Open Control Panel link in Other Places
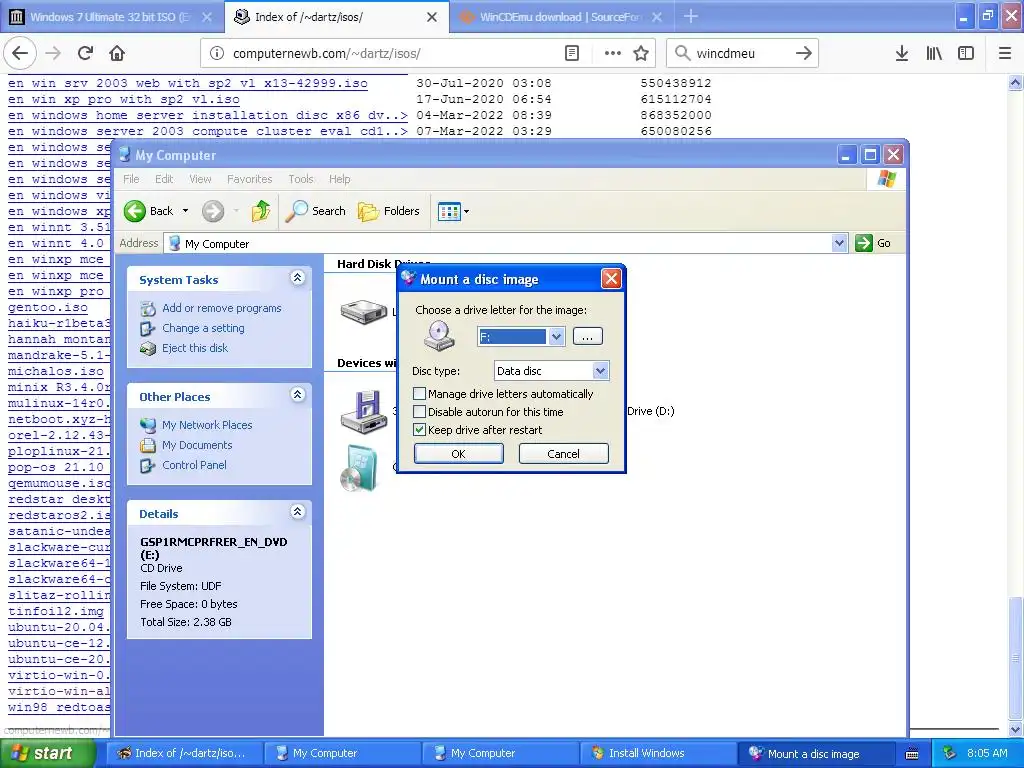 tap(194, 465)
